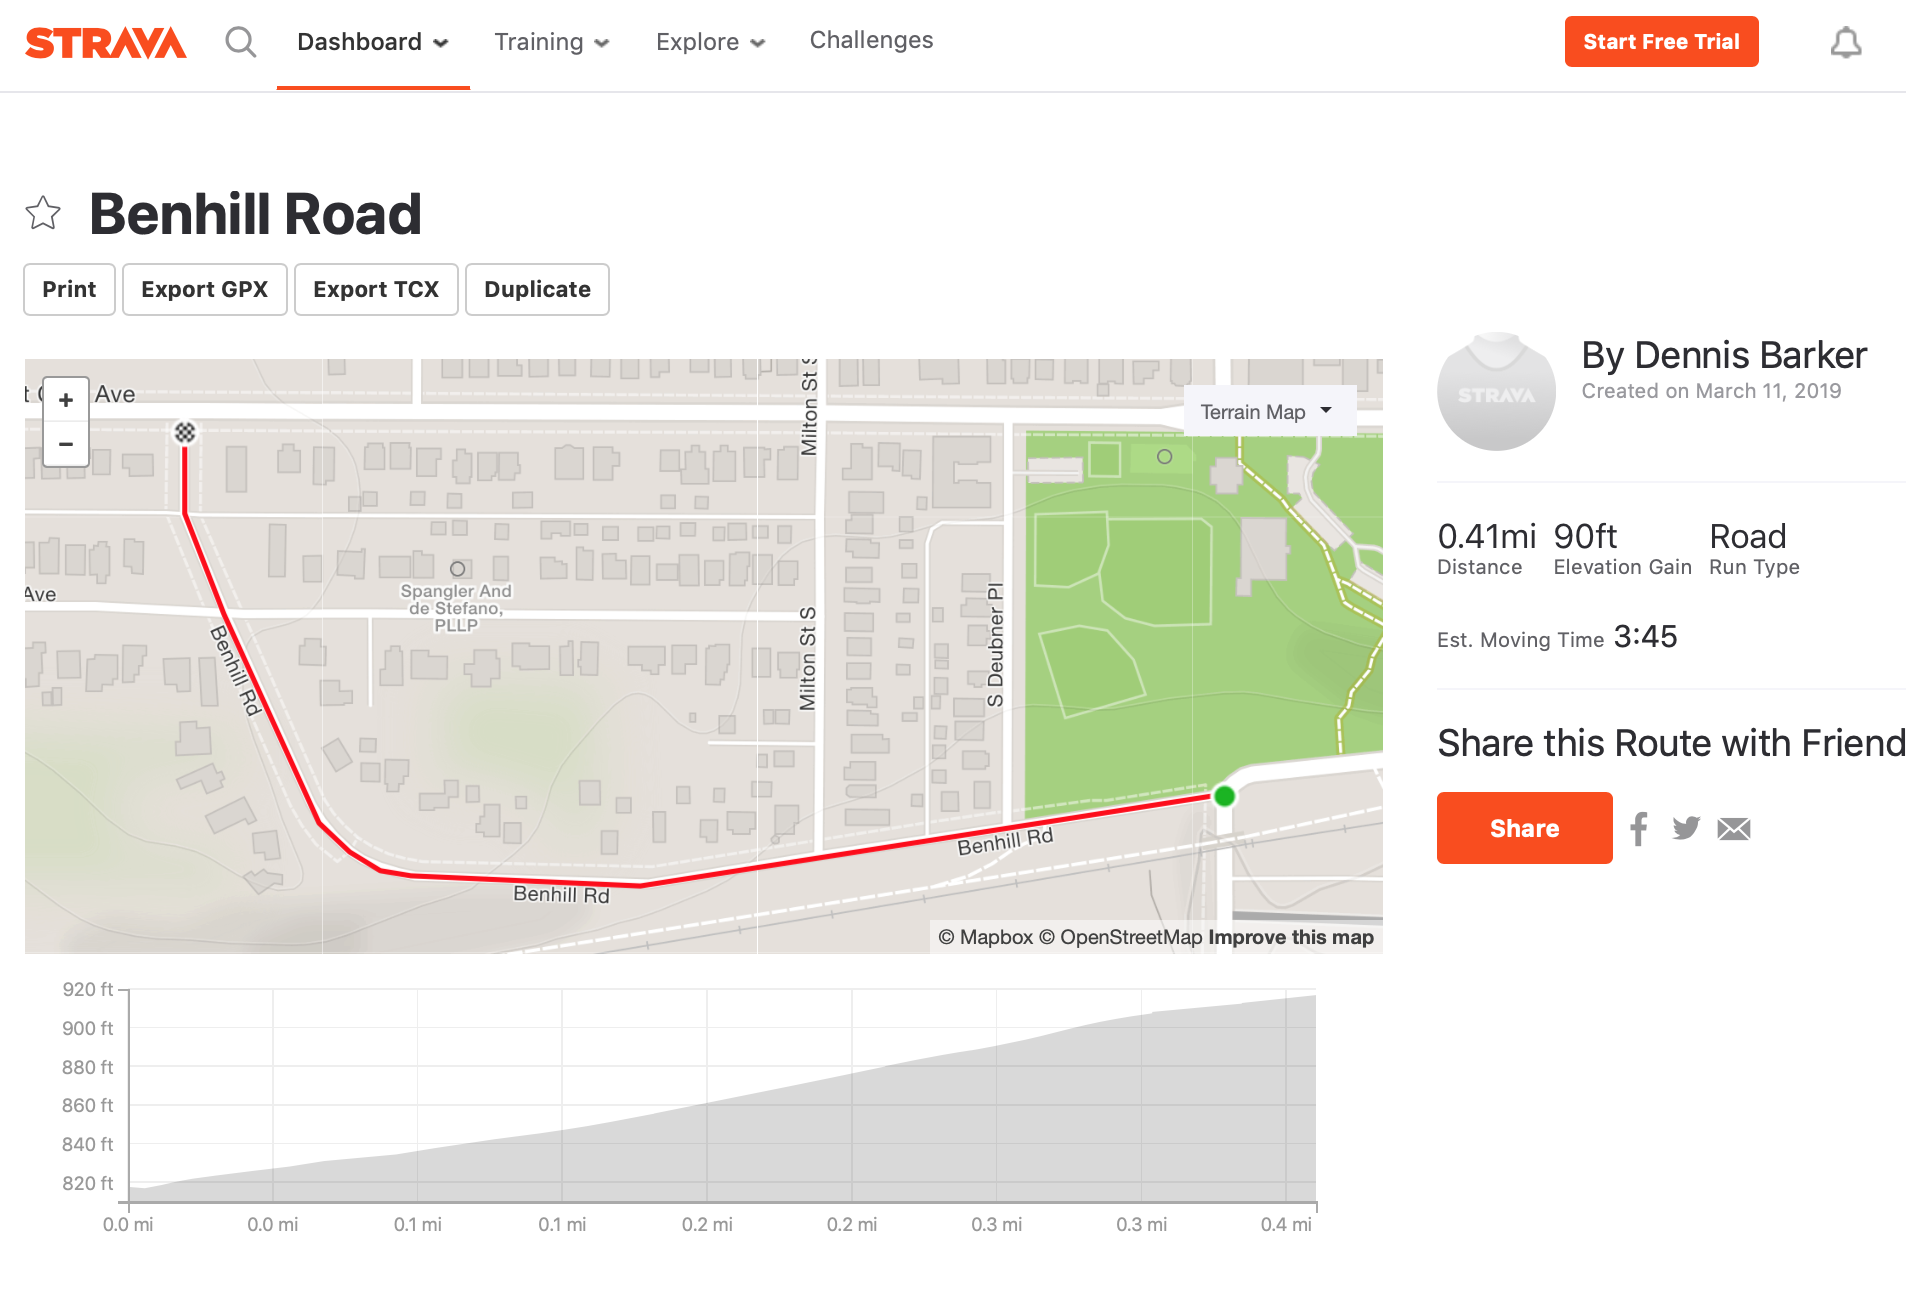Share route via Twitter icon

[1686, 828]
